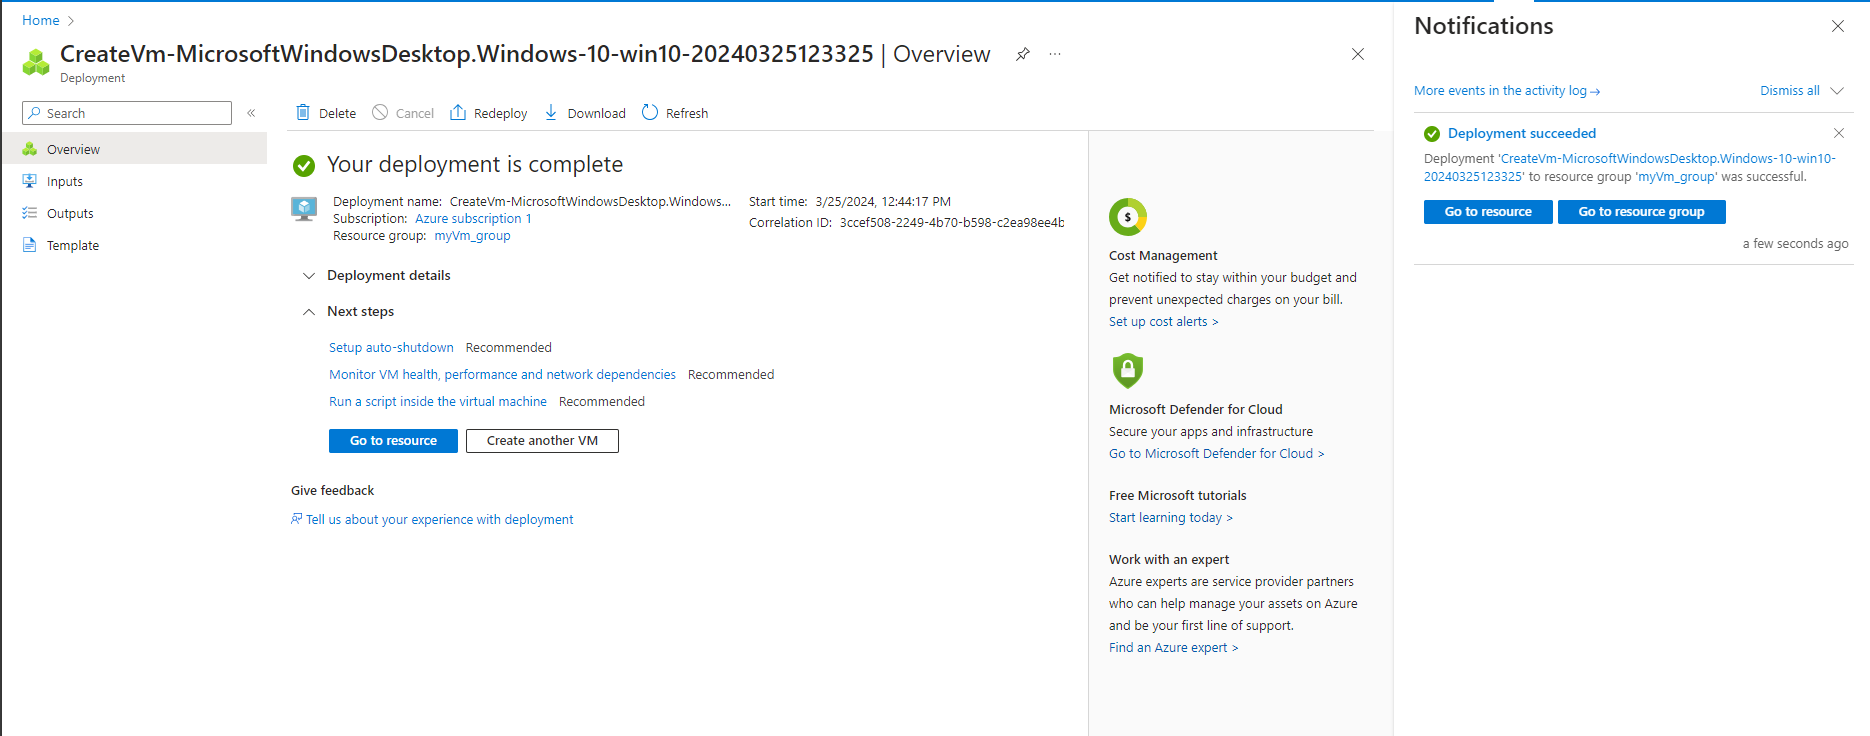The height and width of the screenshot is (736, 1870).
Task: Click Go to resource group button
Action: (x=1641, y=212)
